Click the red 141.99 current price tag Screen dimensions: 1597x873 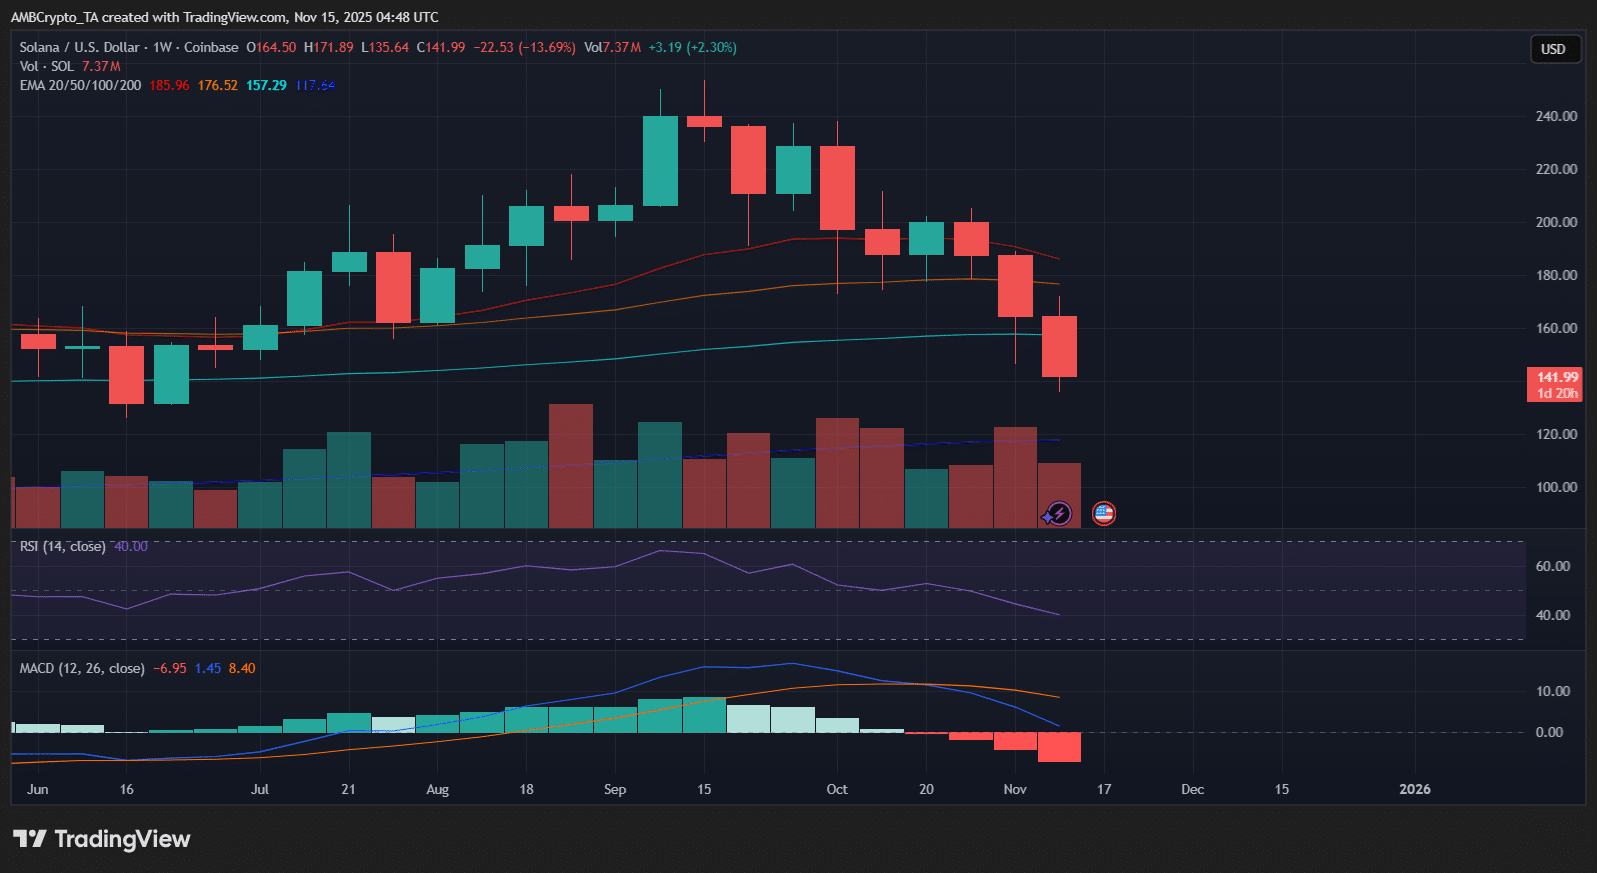[x=1556, y=384]
